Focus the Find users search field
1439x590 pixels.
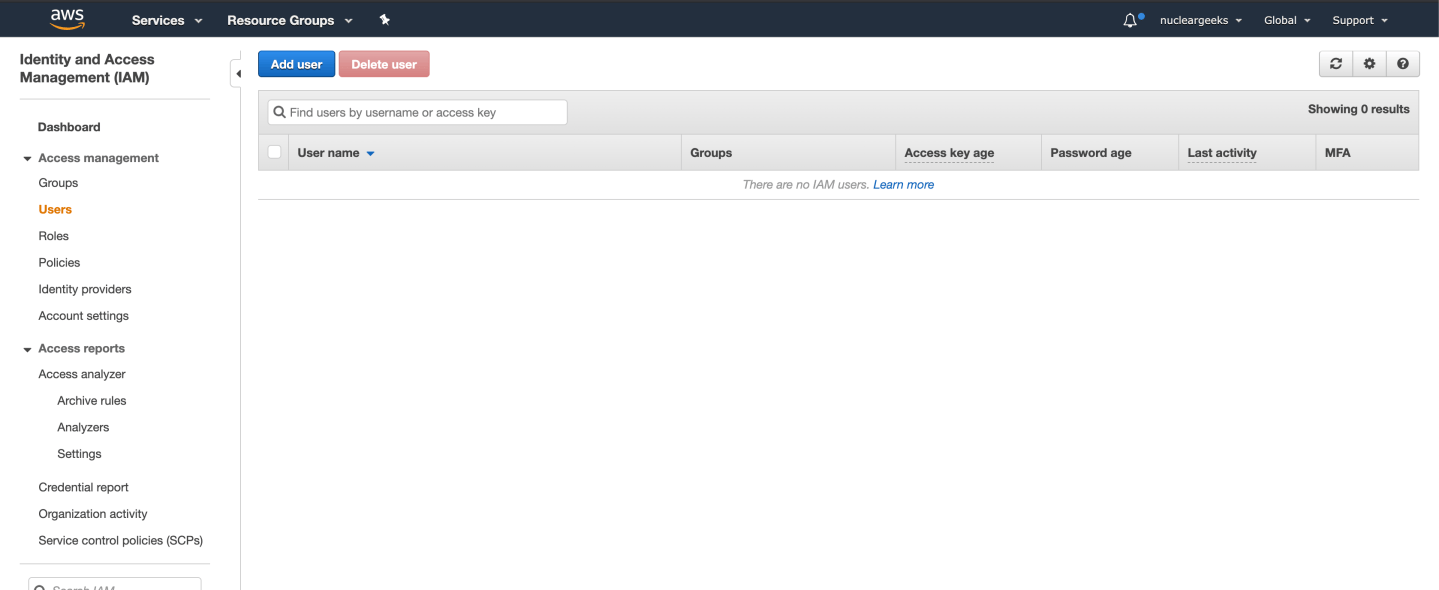[417, 113]
